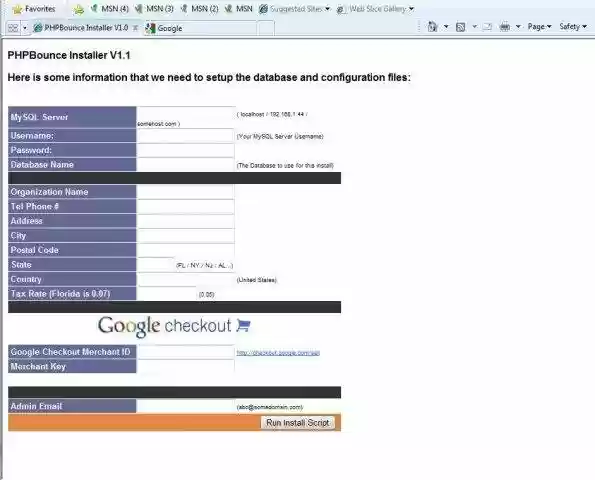The height and width of the screenshot is (480, 595).
Task: Expand the Print dropdown arrow
Action: tap(518, 27)
